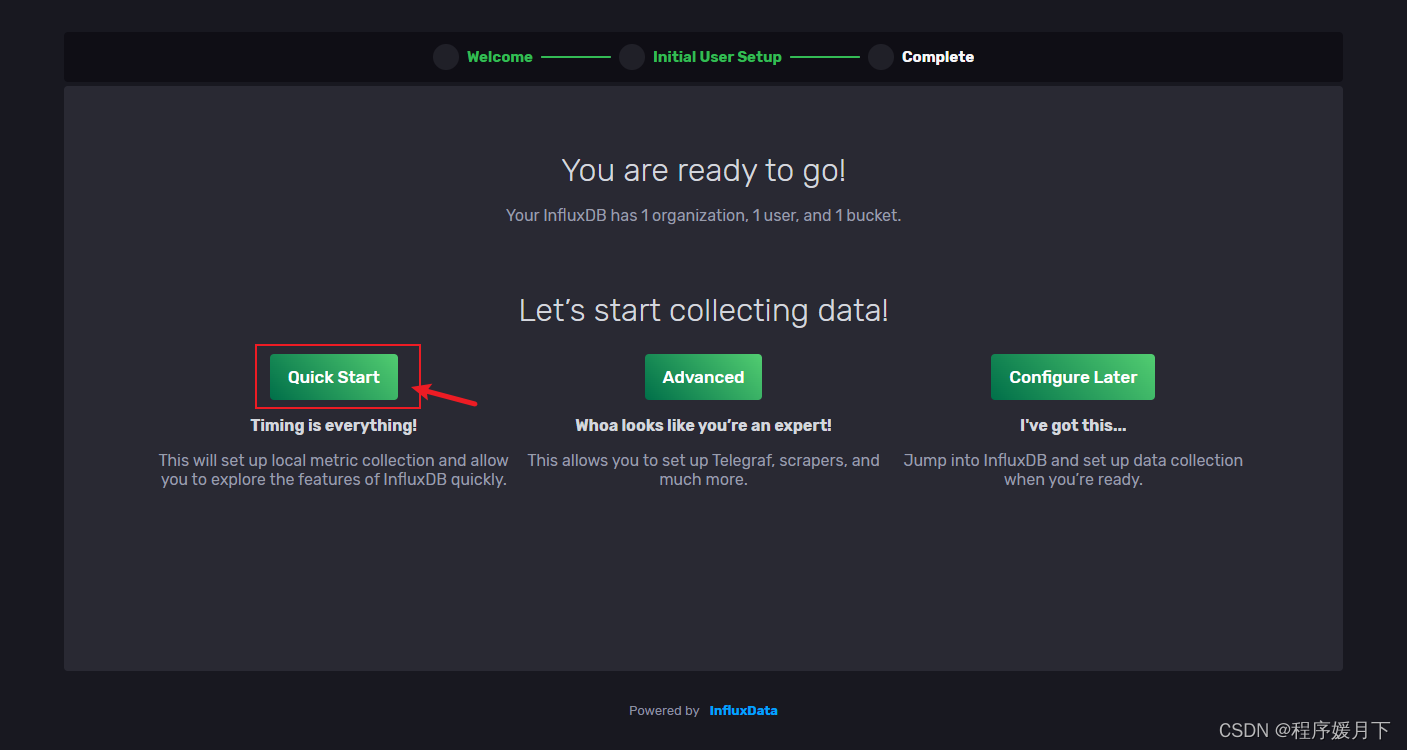The image size is (1407, 750).
Task: Select the Complete step label
Action: (938, 57)
